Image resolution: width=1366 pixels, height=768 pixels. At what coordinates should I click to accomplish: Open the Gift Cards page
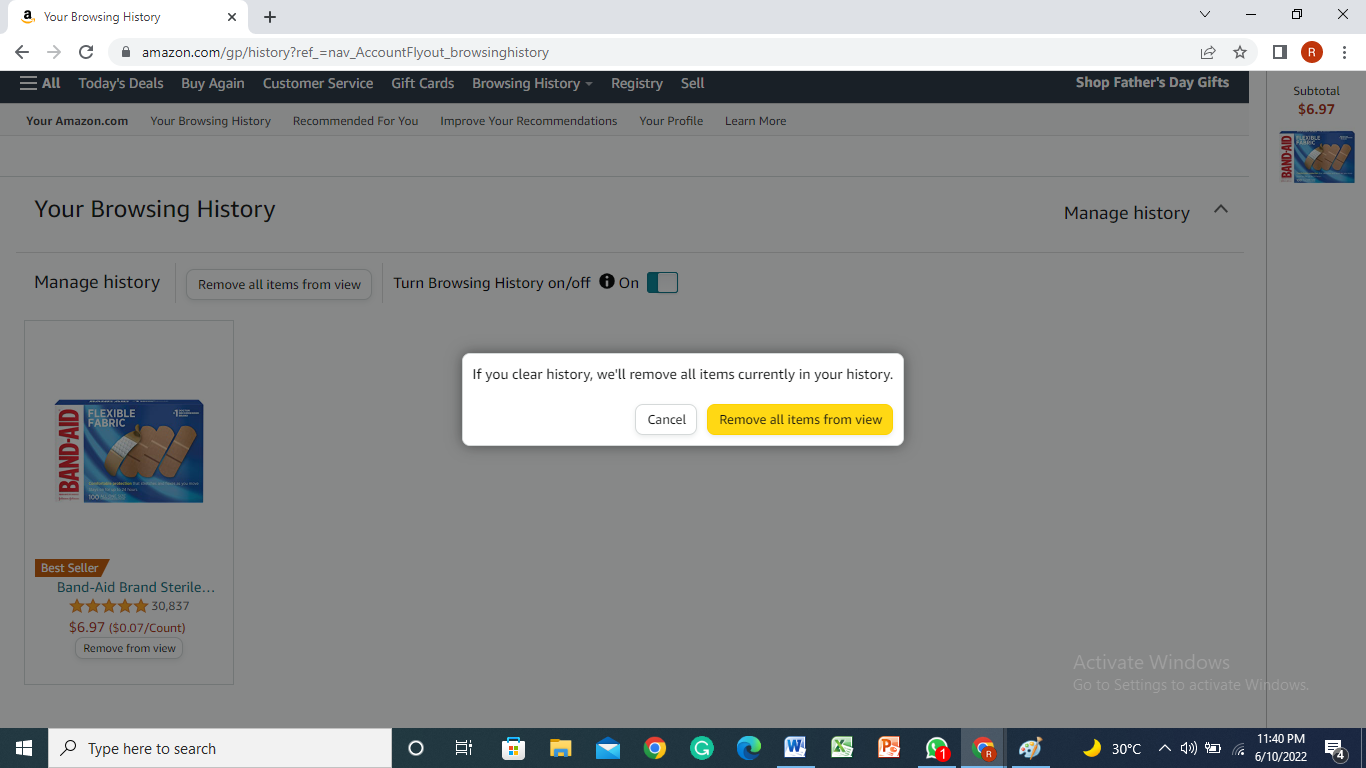(x=423, y=83)
